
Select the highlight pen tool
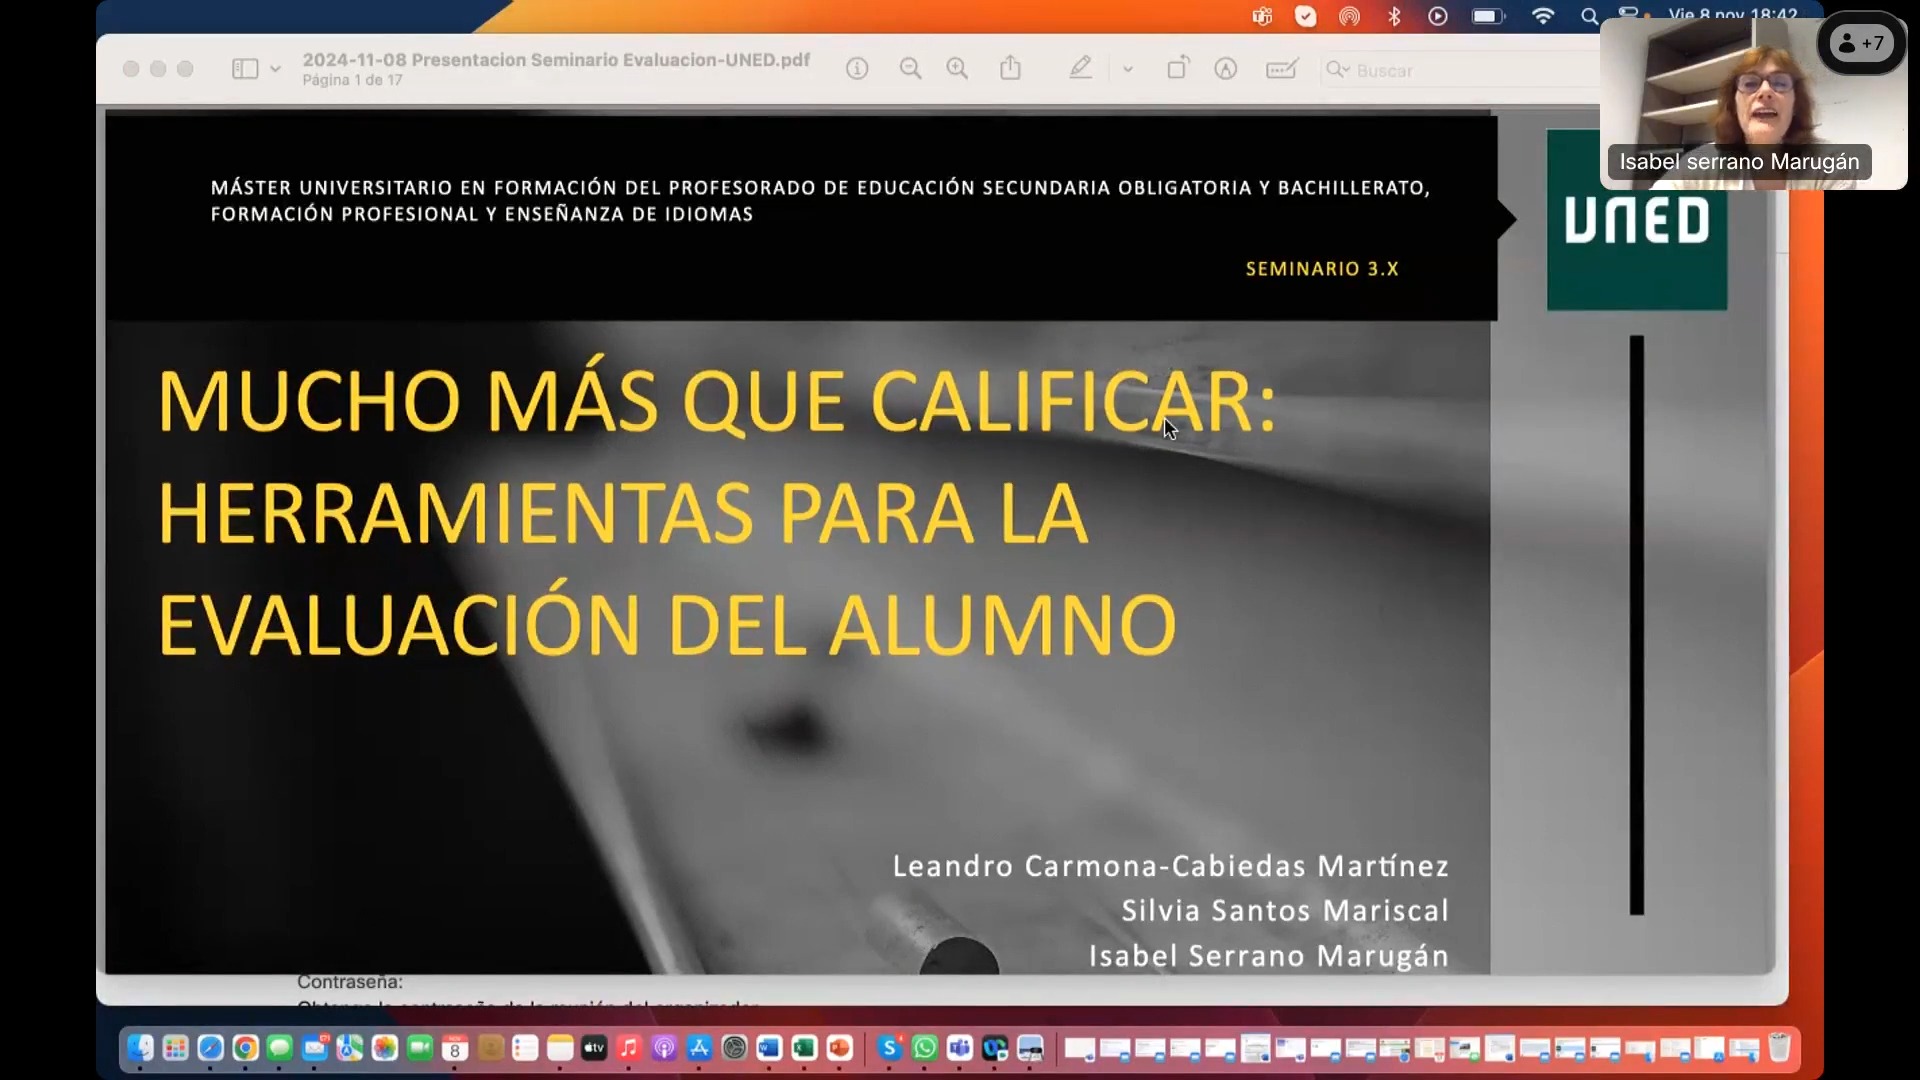coord(1080,68)
